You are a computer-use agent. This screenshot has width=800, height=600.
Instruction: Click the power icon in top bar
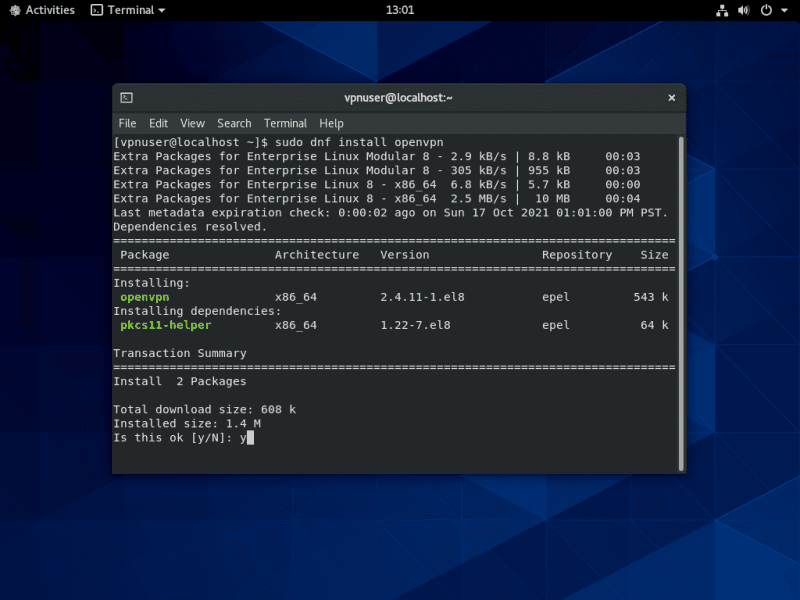coord(766,10)
